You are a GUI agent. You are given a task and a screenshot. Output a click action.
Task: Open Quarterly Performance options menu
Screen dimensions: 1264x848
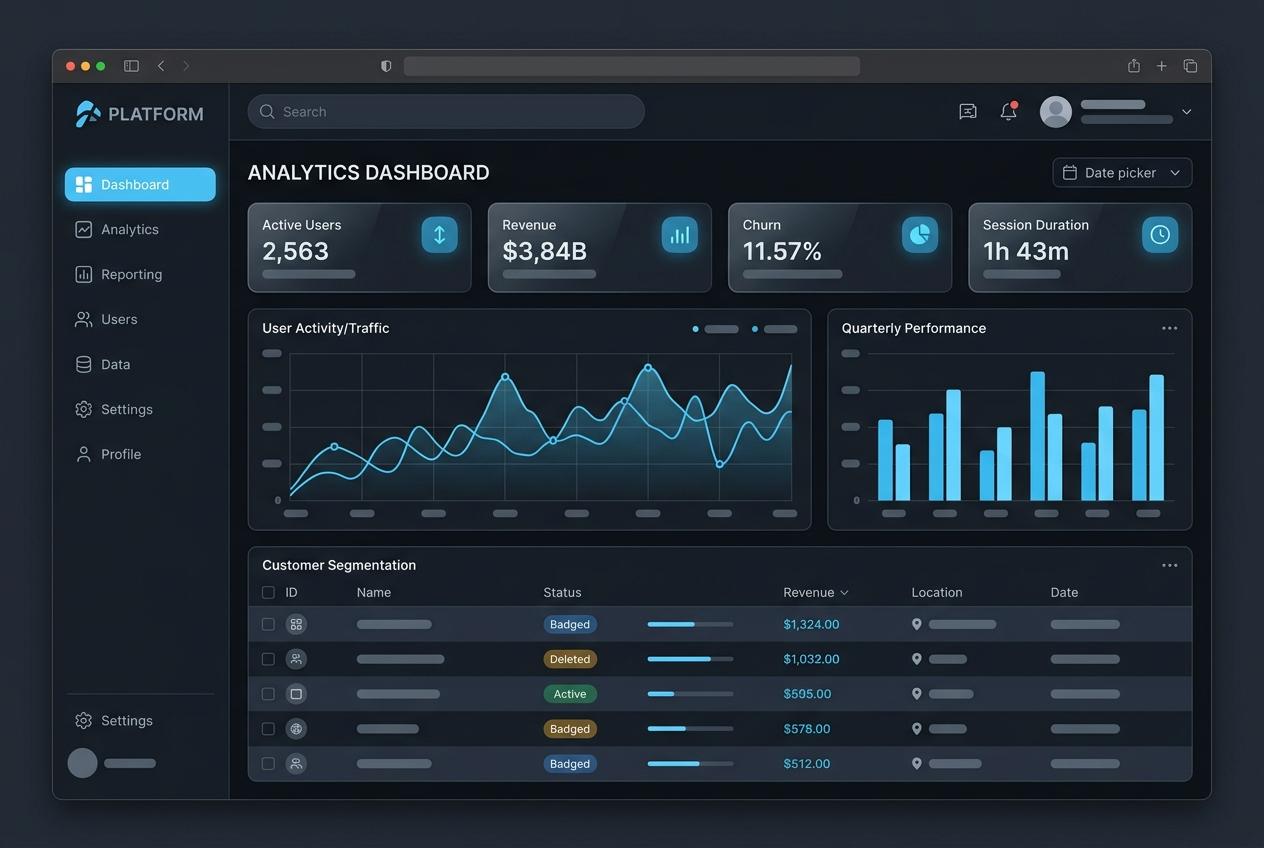point(1170,328)
